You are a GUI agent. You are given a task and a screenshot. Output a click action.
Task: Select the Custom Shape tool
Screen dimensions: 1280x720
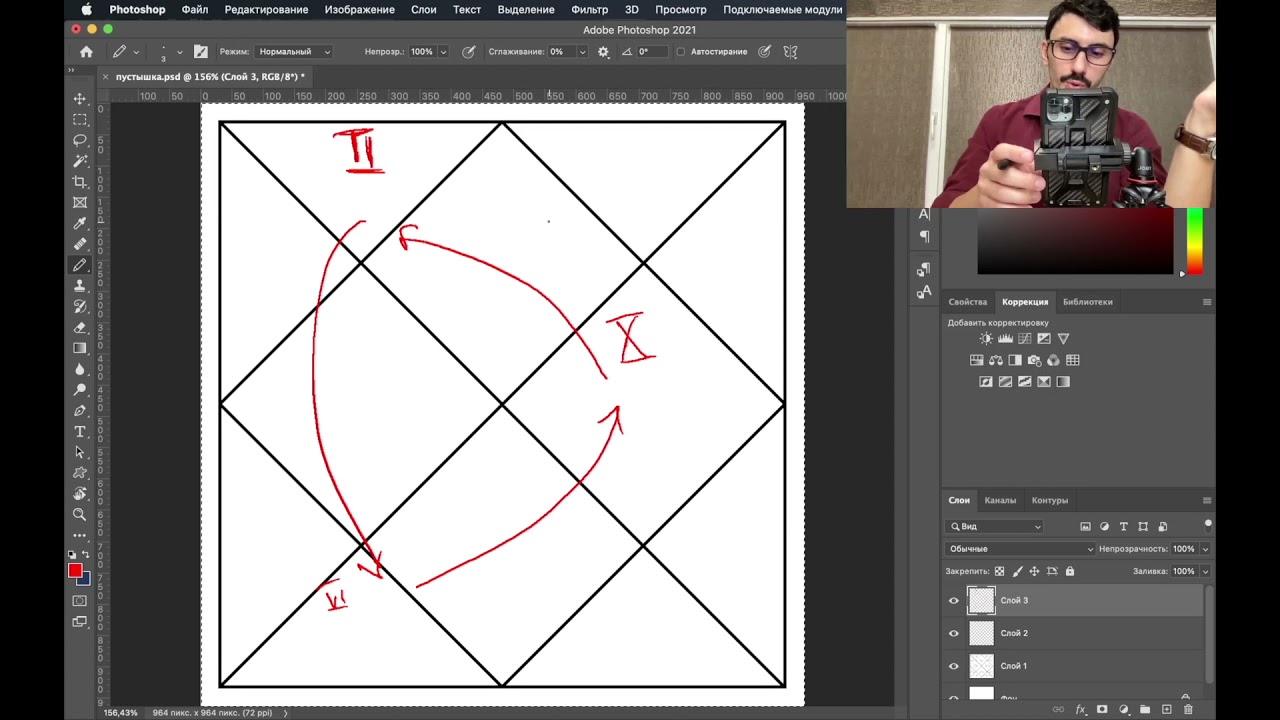coord(80,473)
